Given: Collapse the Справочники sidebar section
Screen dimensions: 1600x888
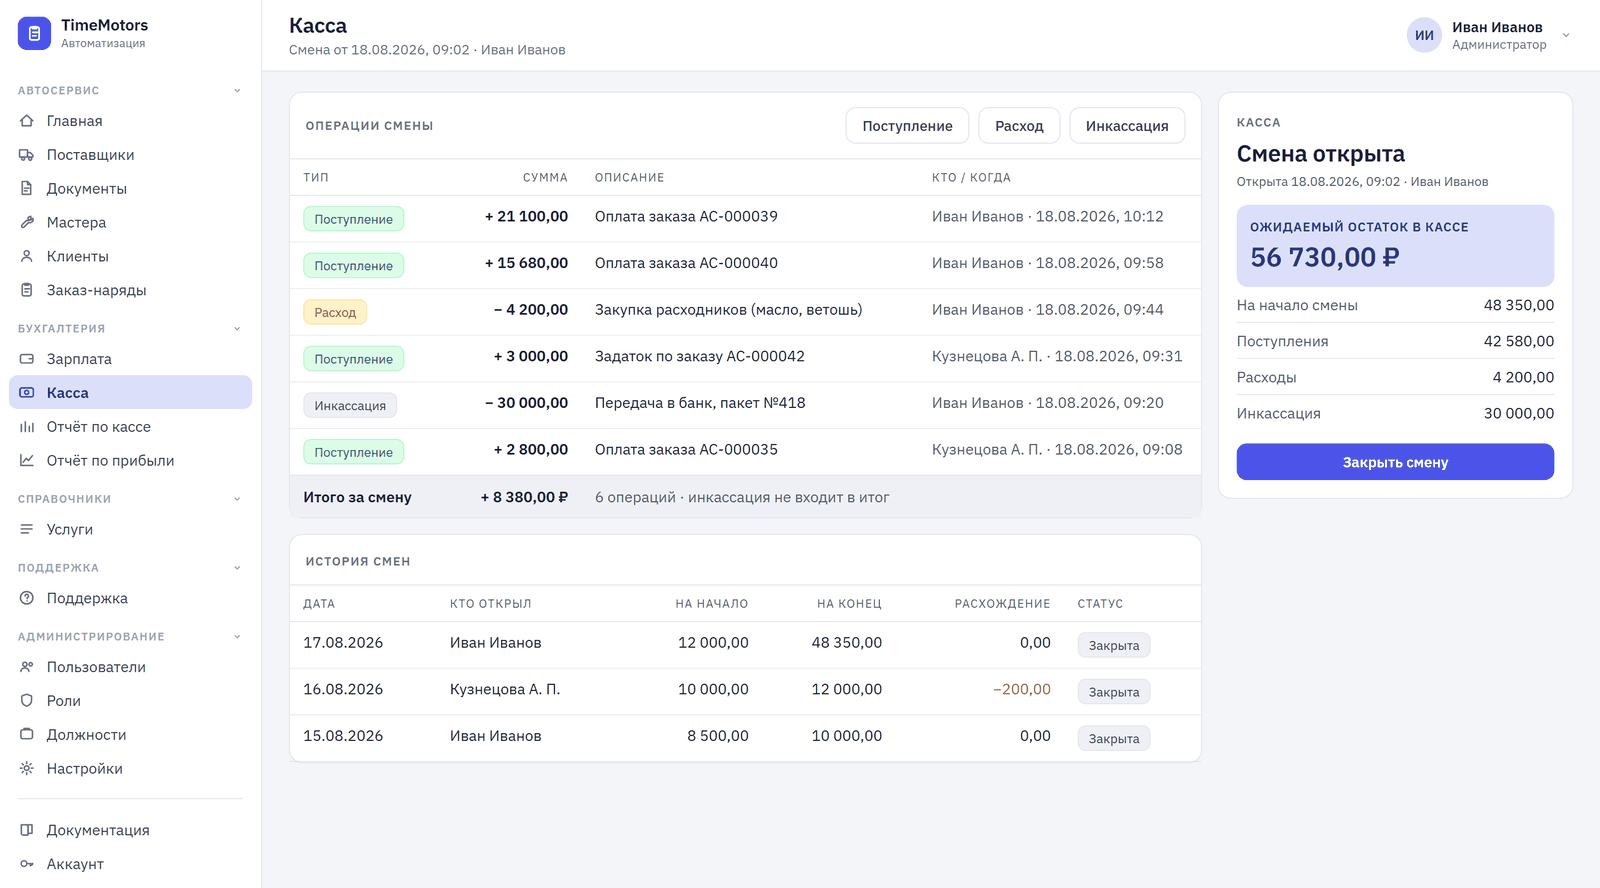Looking at the screenshot, I should point(237,499).
